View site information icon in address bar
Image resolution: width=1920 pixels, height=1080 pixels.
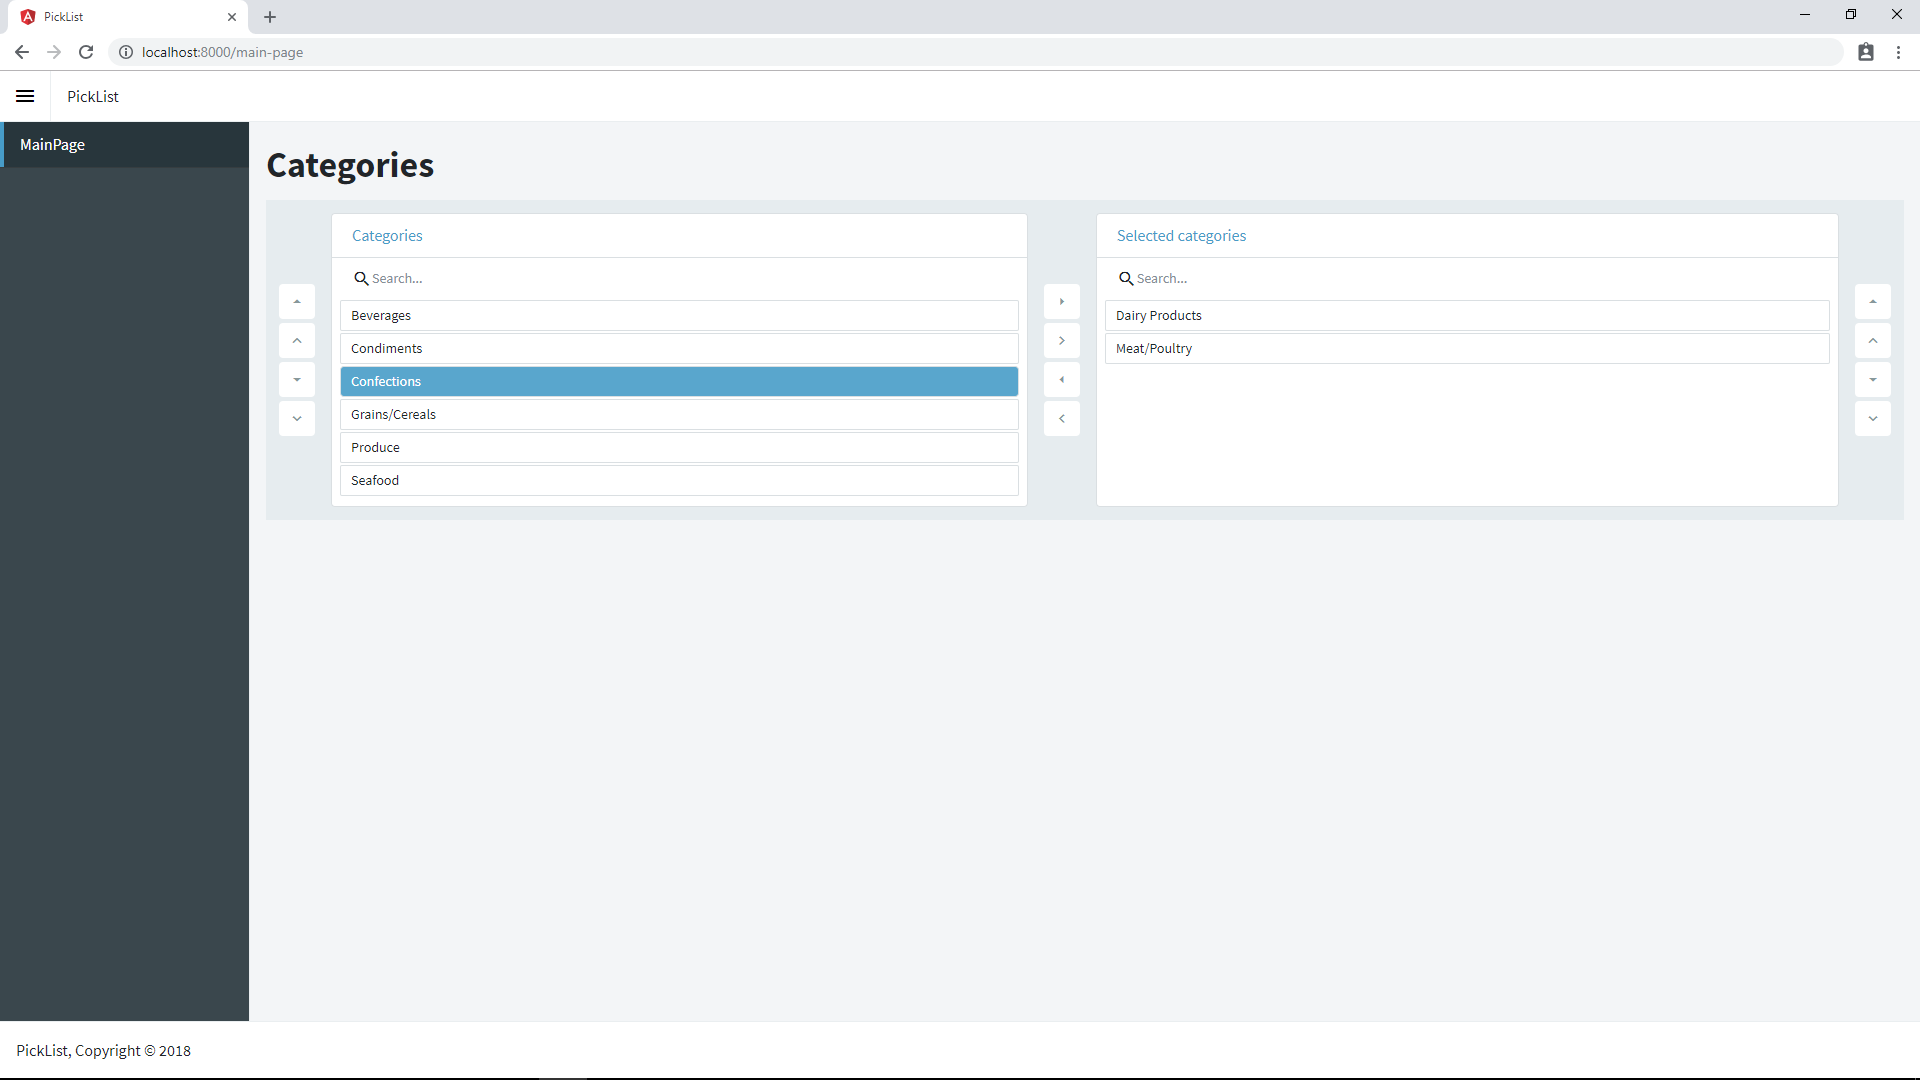click(126, 52)
